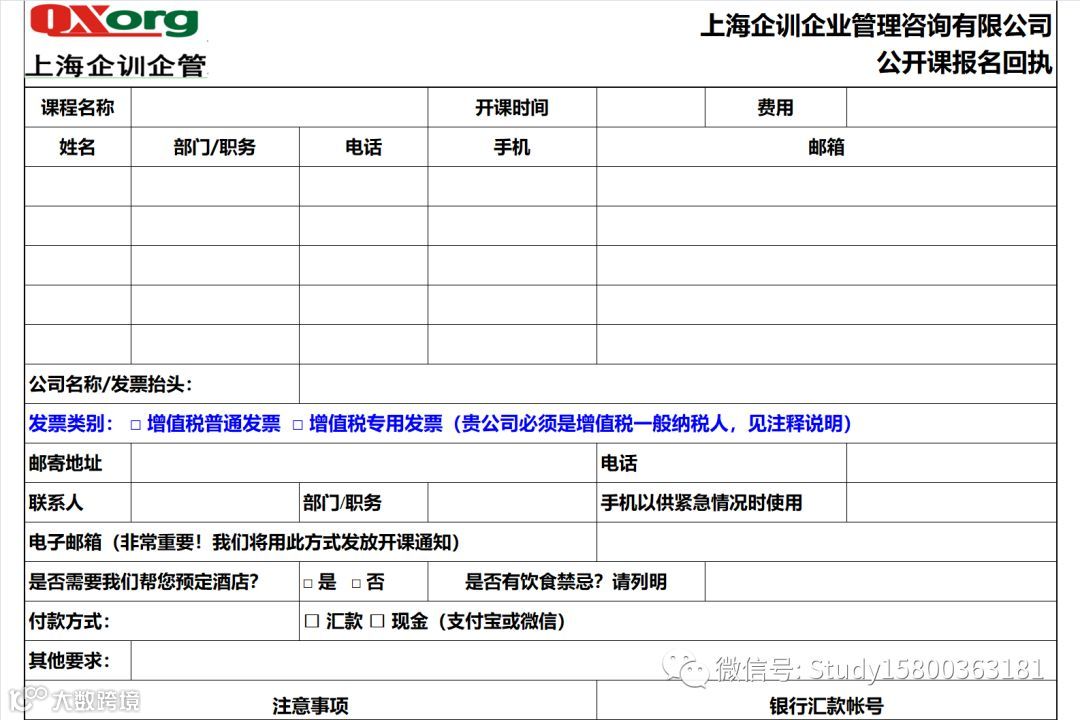Screen dimensions: 1080x720
Task: Click the blank field beside the 电子邮箱 note
Action: tap(827, 542)
